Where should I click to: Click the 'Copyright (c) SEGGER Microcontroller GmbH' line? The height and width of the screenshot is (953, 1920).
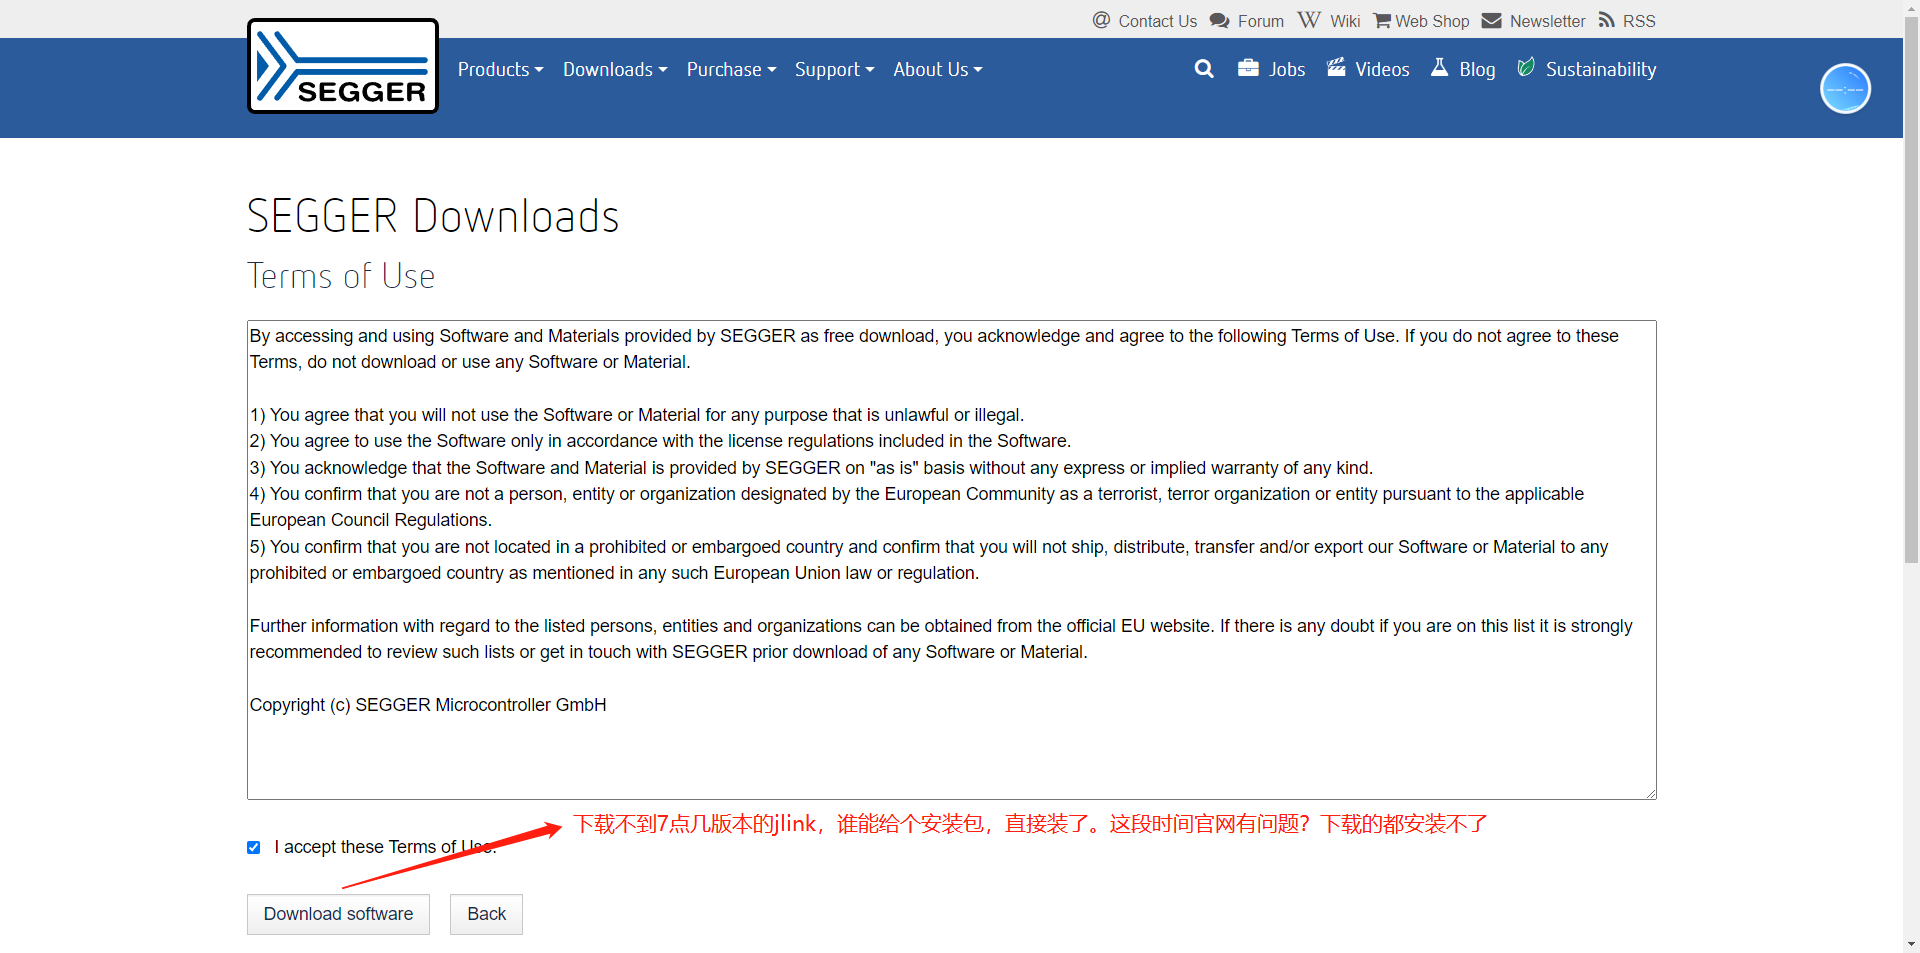pyautogui.click(x=428, y=705)
